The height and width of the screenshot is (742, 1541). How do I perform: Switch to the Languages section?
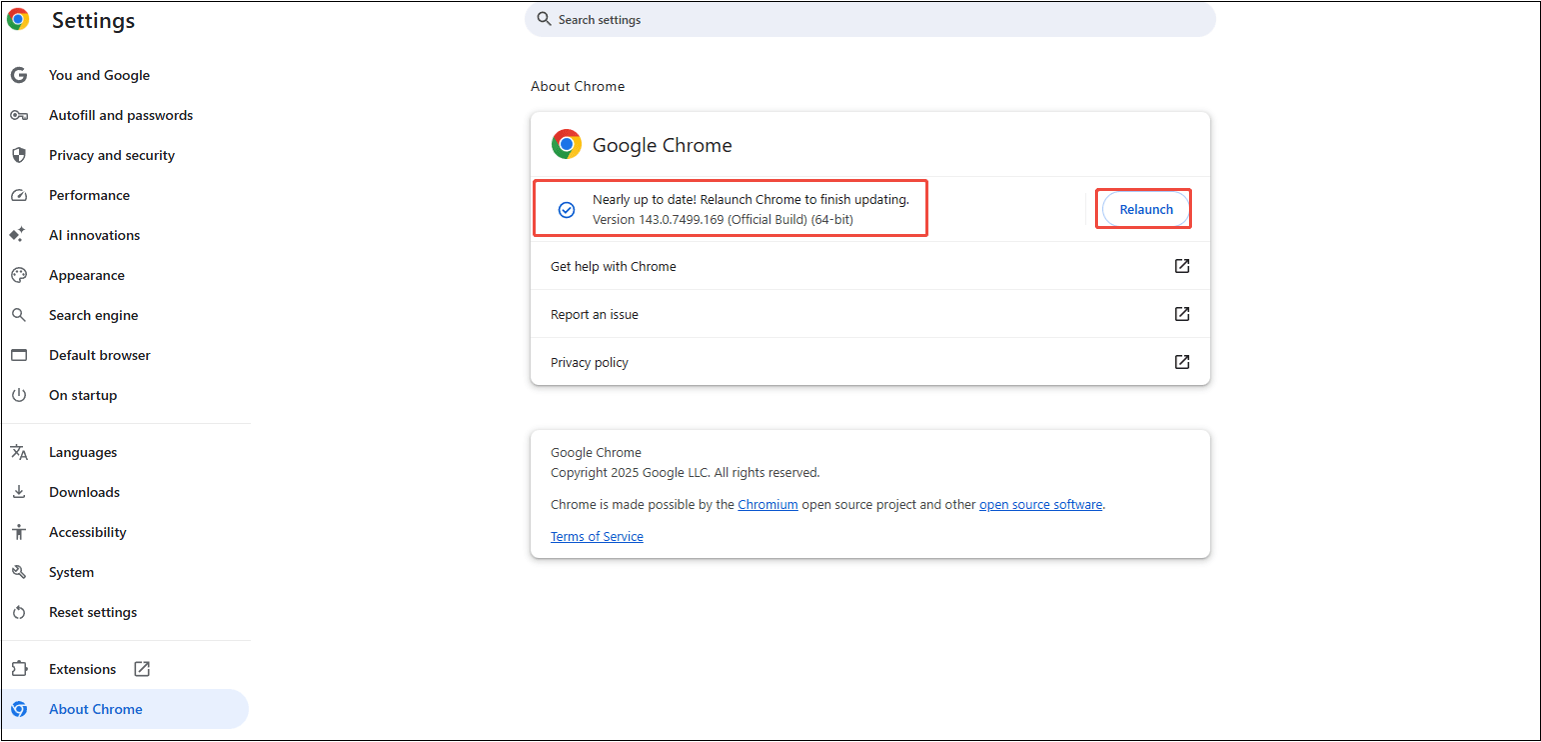(x=83, y=452)
